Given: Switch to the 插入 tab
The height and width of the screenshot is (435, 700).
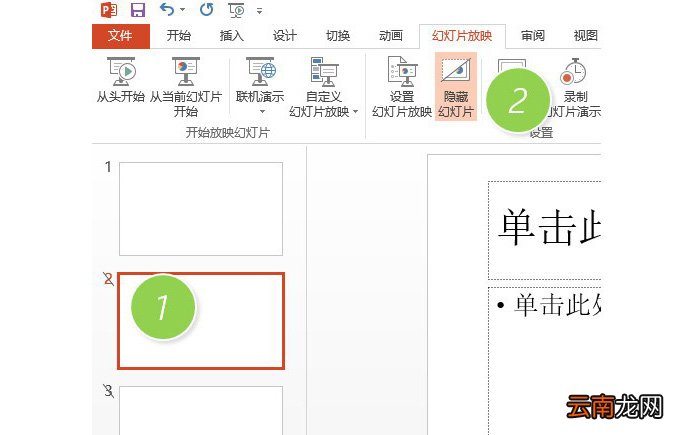Looking at the screenshot, I should (x=232, y=36).
